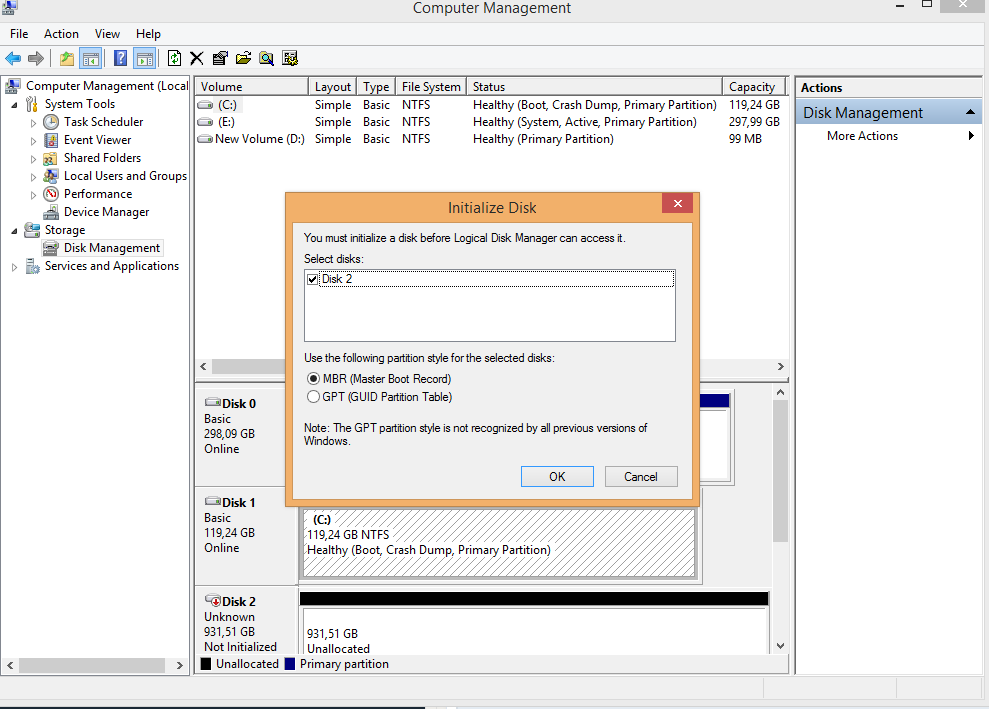
Task: Click the open folder toolbar icon
Action: (x=243, y=59)
